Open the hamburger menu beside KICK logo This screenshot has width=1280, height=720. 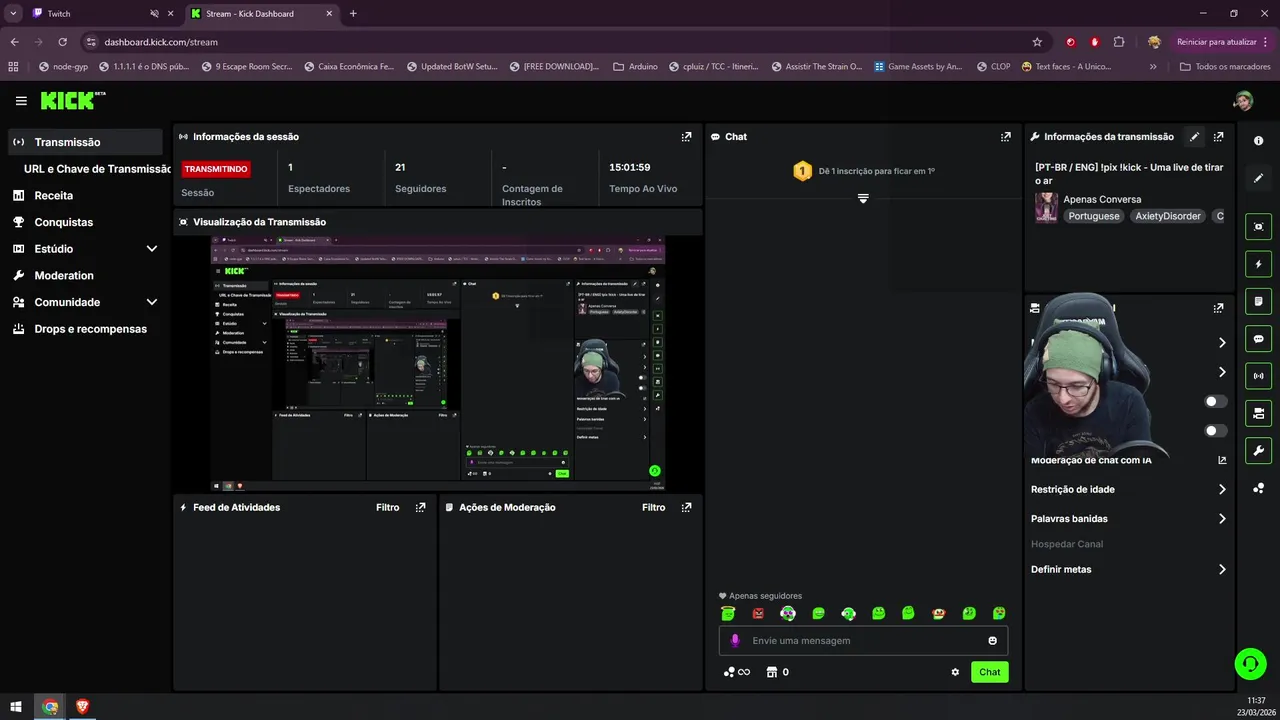(21, 101)
